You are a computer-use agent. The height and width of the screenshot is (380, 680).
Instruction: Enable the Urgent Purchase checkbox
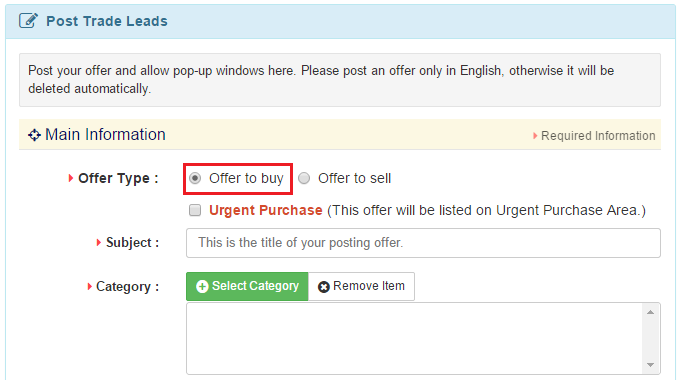click(x=195, y=210)
